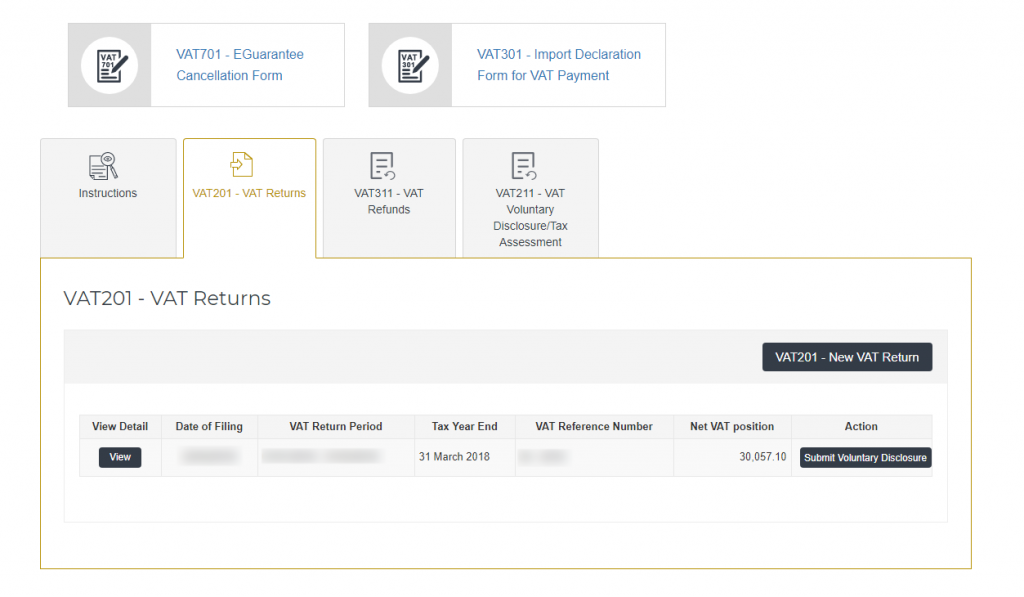Click the Action column header

[x=861, y=427]
